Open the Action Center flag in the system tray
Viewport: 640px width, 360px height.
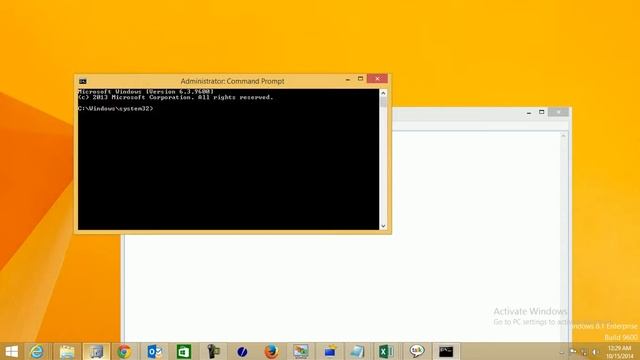[x=573, y=351]
